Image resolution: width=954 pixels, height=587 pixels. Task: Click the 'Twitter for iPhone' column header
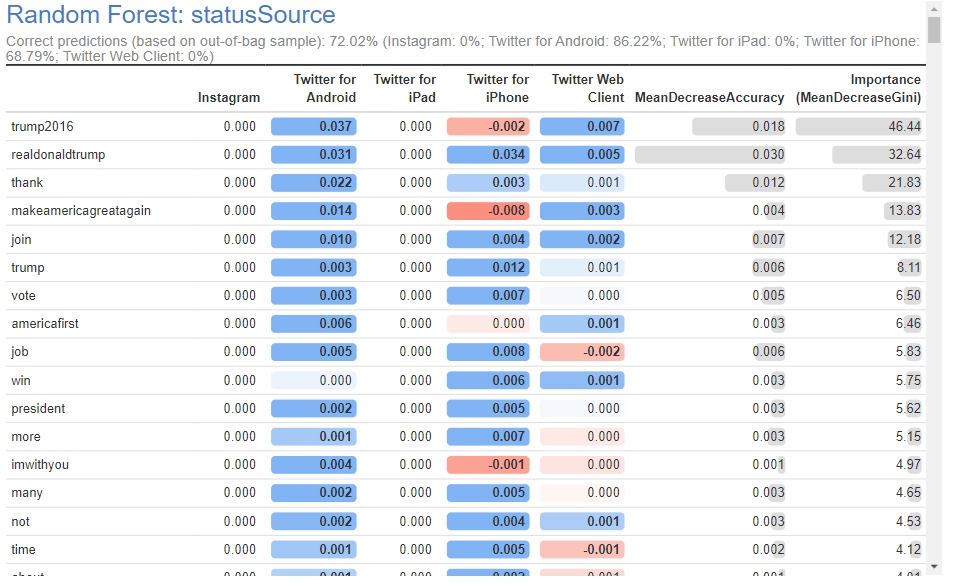(x=497, y=89)
